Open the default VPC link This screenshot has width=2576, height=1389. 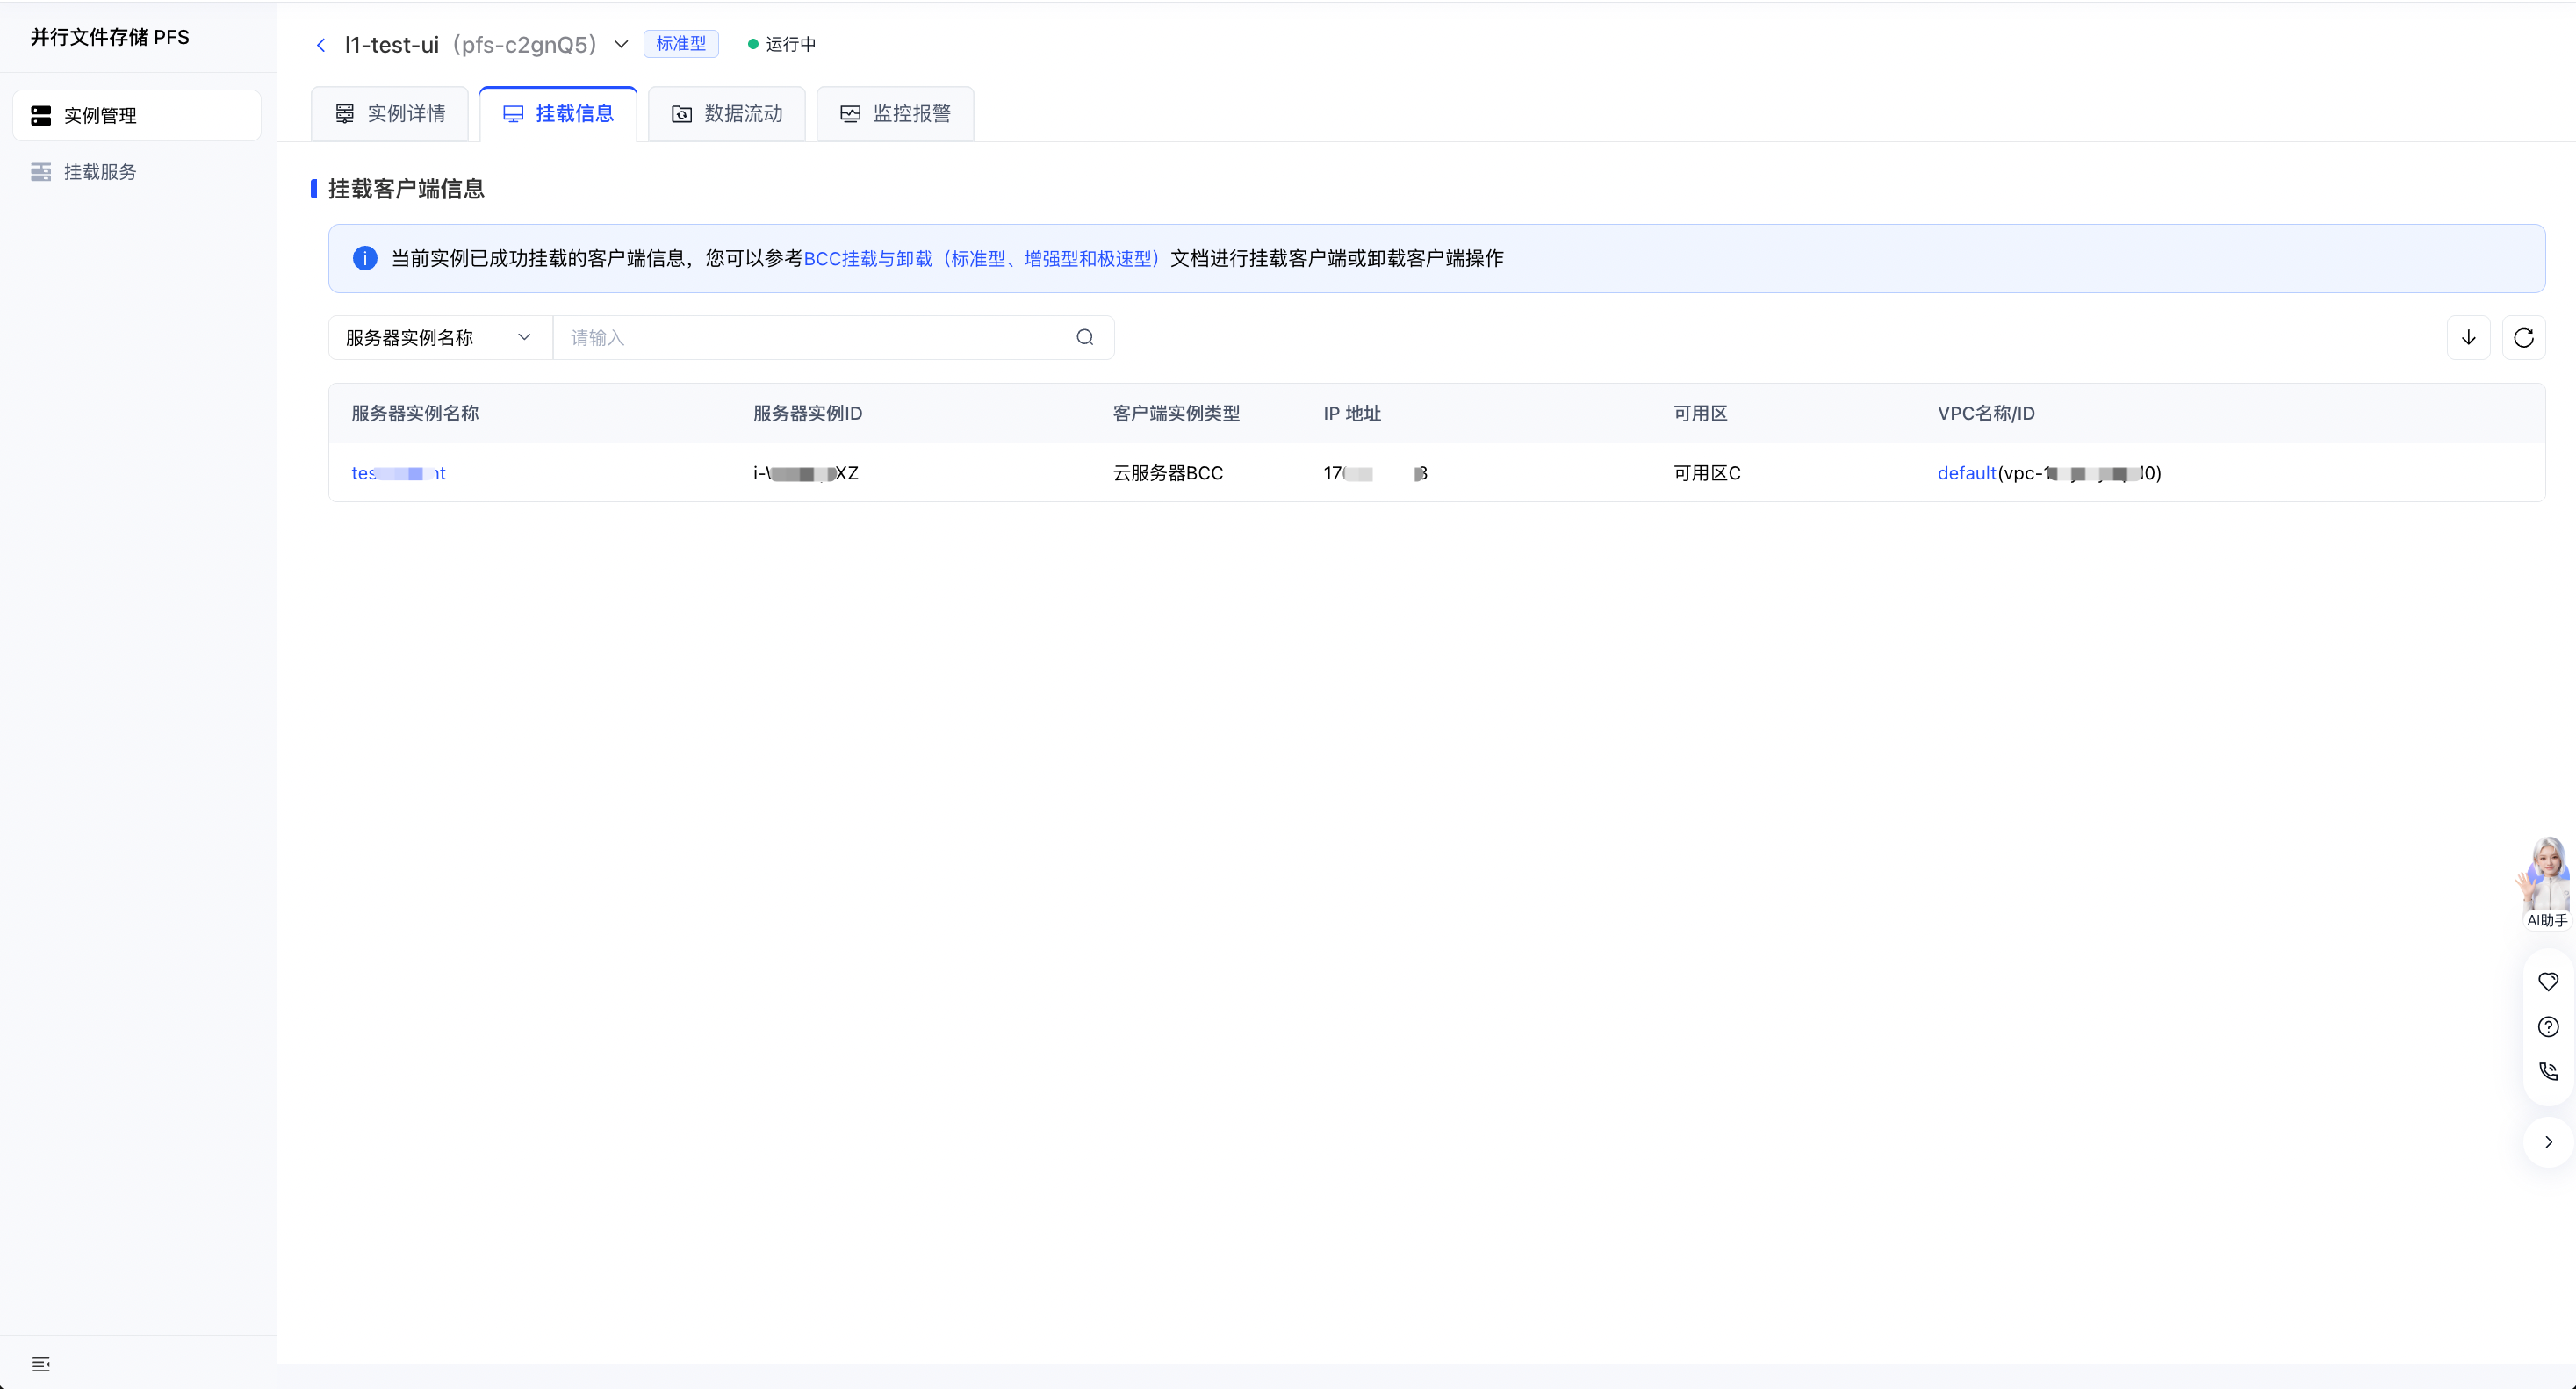point(1967,474)
